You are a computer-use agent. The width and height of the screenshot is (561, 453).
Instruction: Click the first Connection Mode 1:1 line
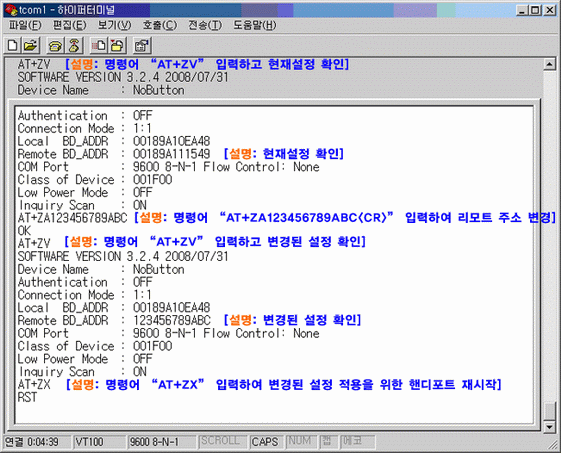(84, 128)
